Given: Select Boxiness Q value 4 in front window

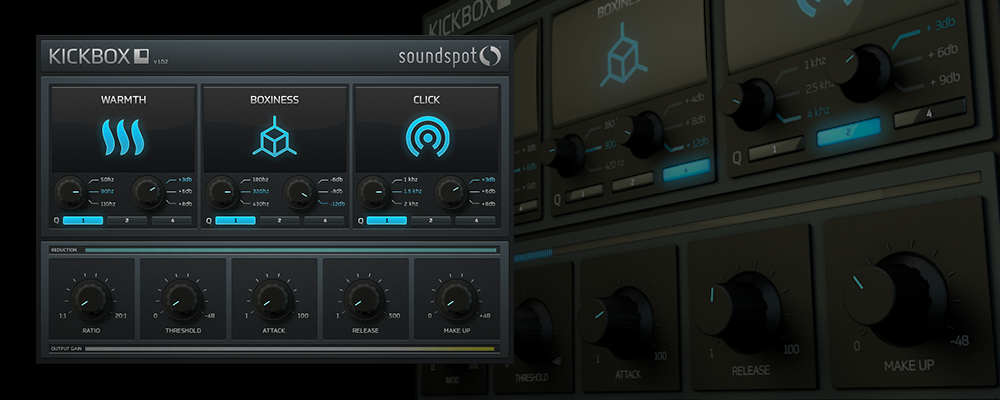Looking at the screenshot, I should pos(324,220).
